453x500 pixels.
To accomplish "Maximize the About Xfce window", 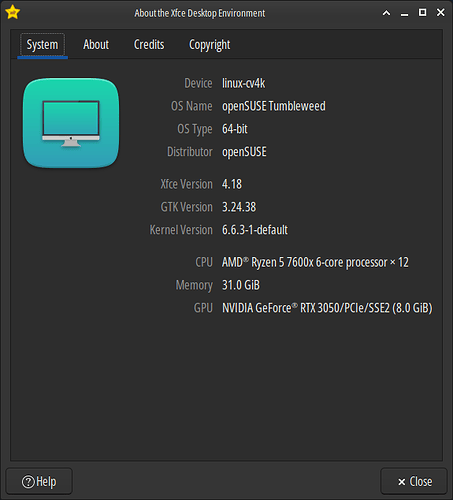I will (422, 13).
